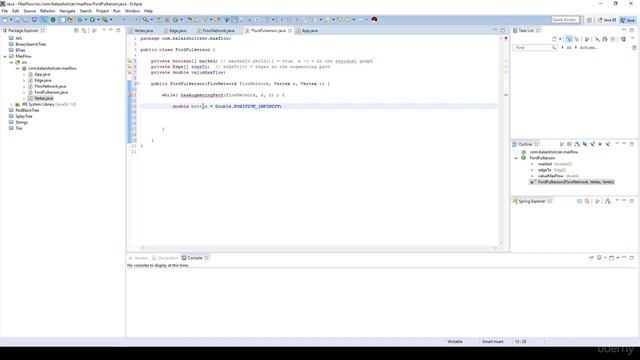Switch to the Java perspective
Screen dimensions: 640x360
[x=628, y=20]
